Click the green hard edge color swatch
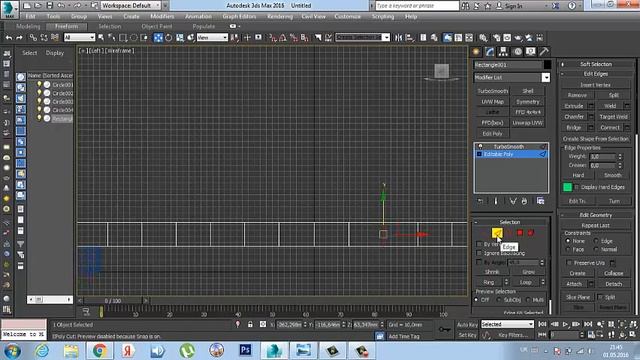Viewport: 640px width, 360px height. (x=567, y=187)
